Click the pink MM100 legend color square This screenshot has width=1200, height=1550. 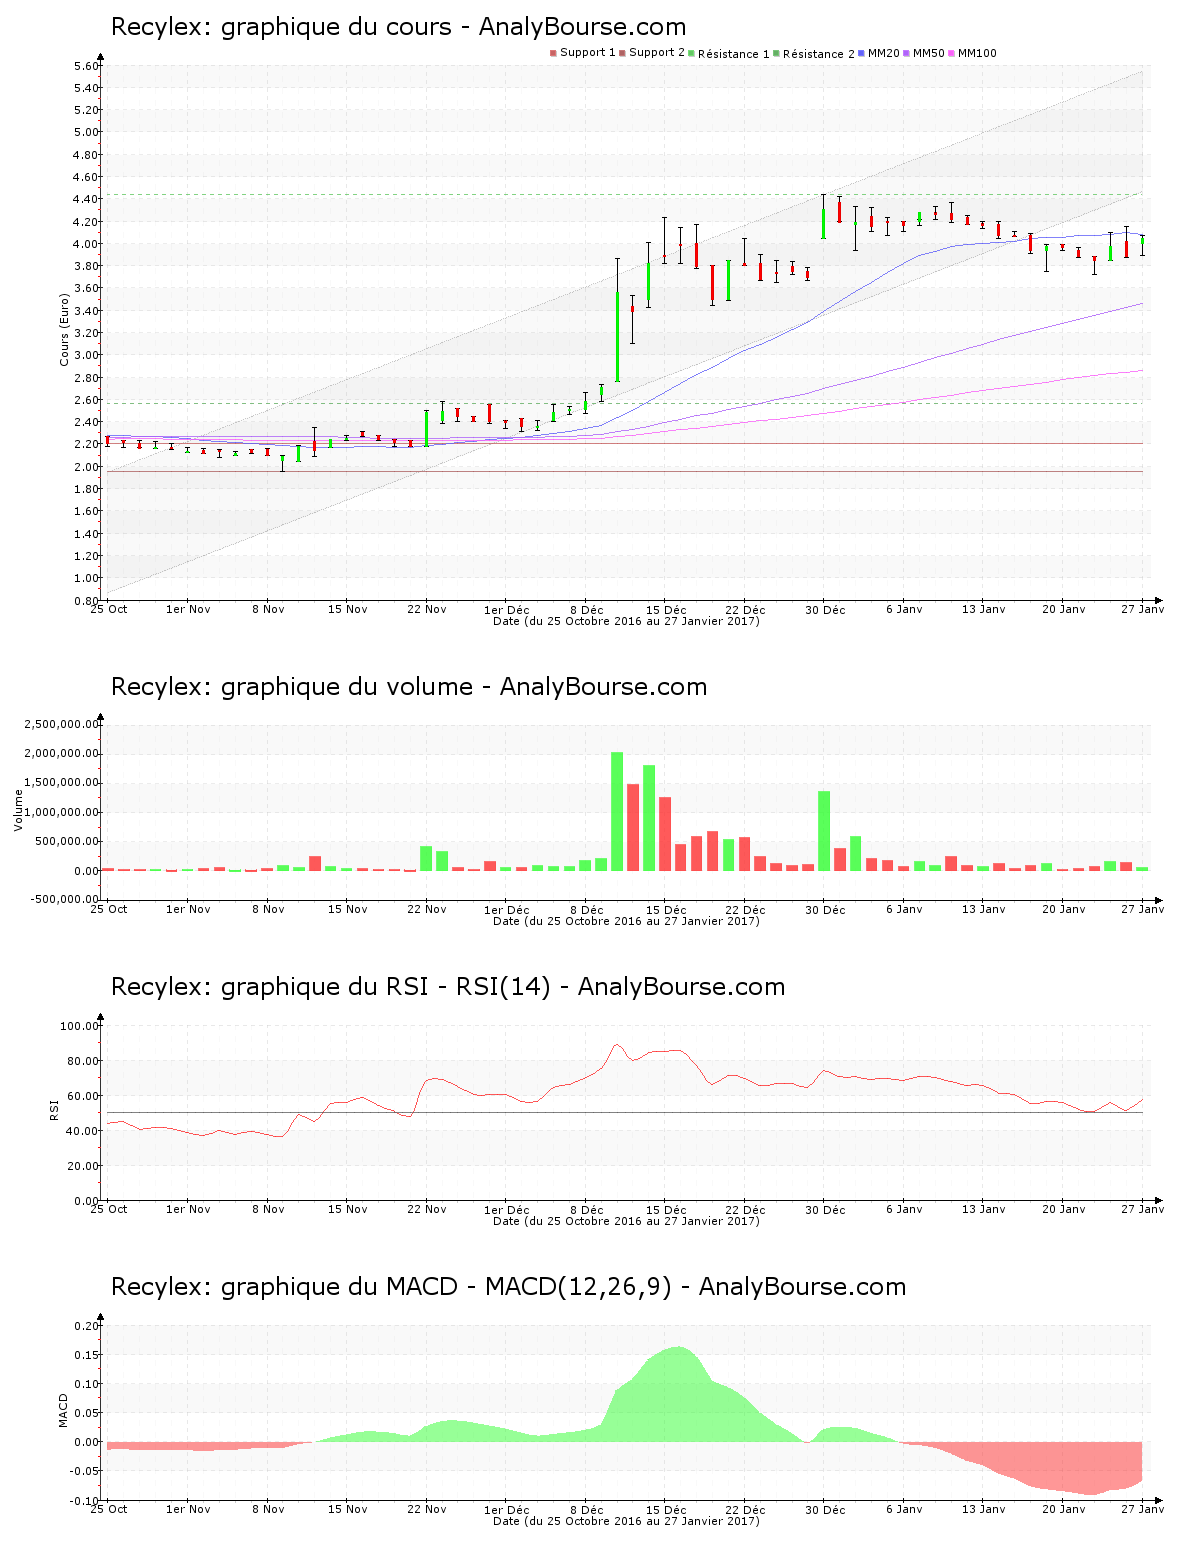click(952, 53)
